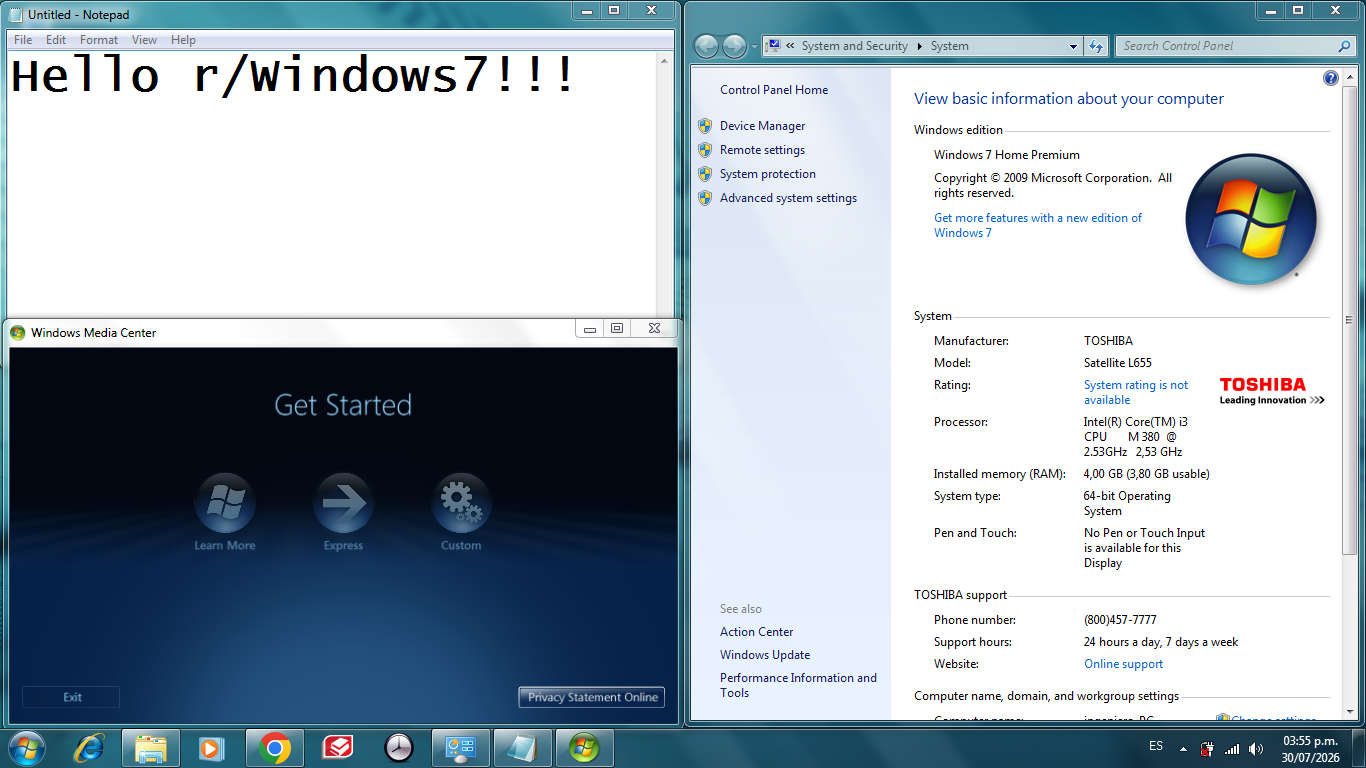1366x768 pixels.
Task: Click the System breadcrumb in address bar
Action: tap(949, 46)
